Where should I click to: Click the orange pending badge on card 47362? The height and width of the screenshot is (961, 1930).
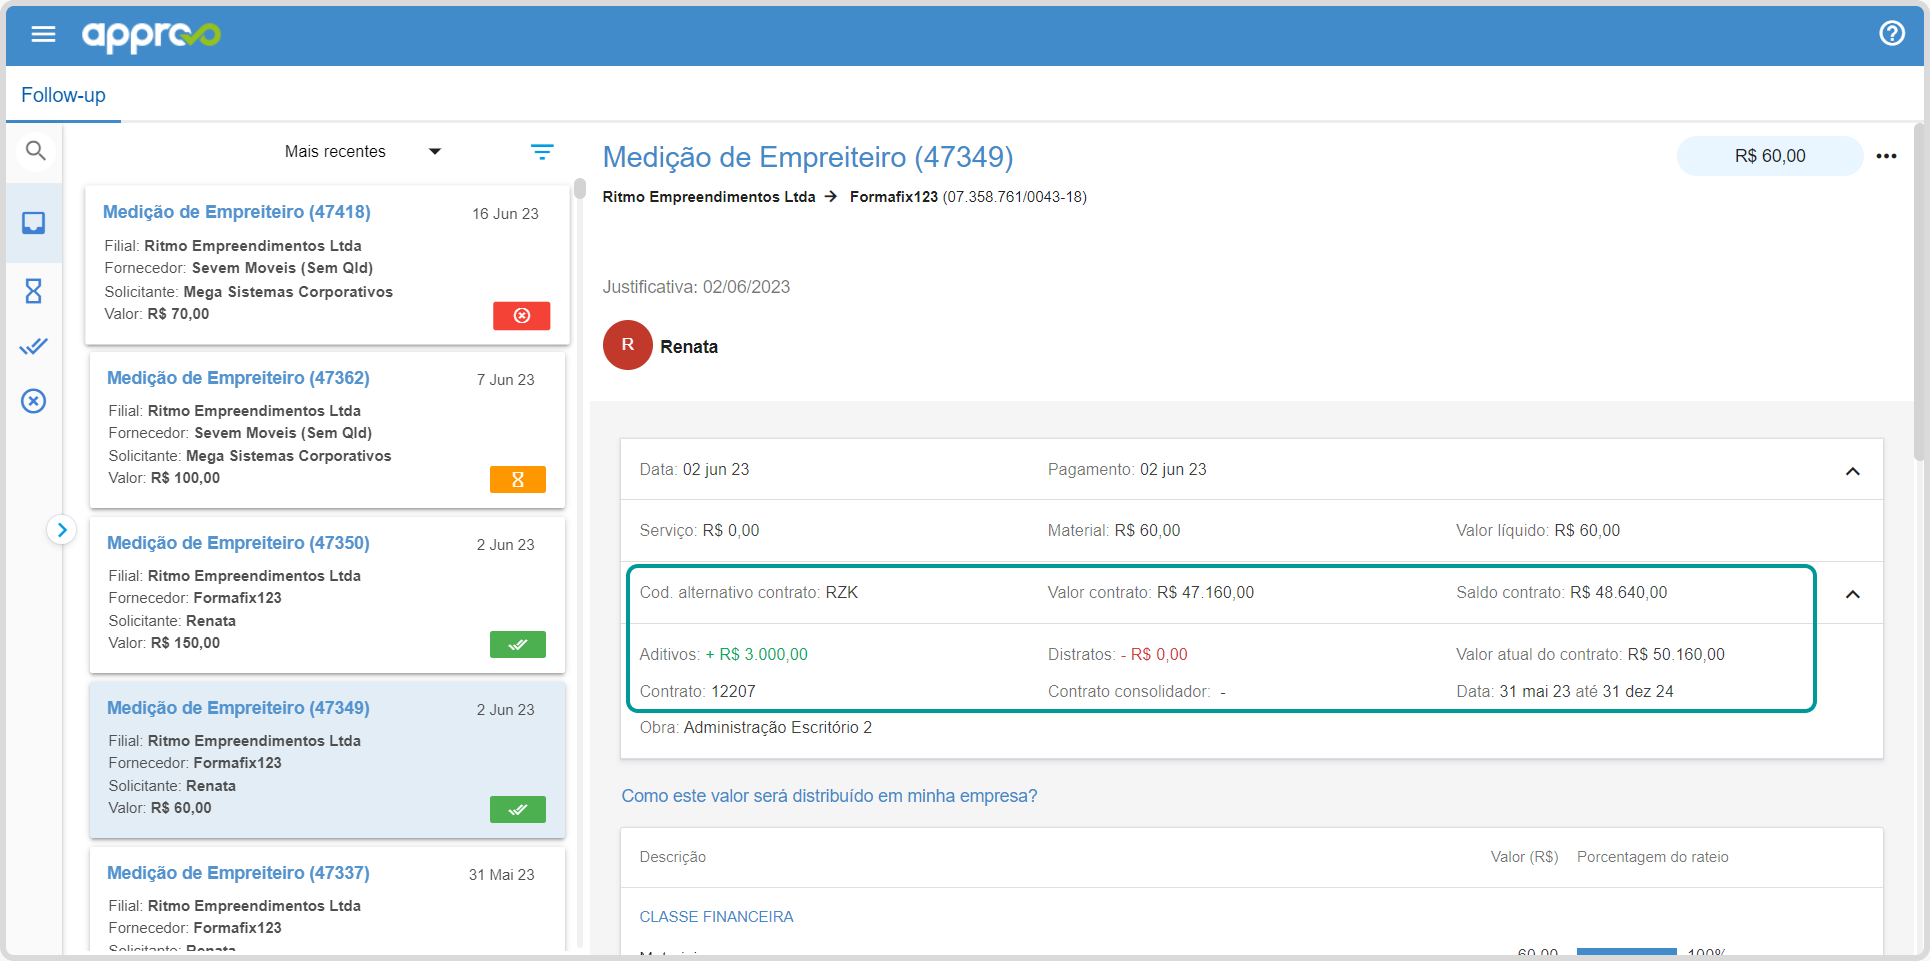(x=518, y=479)
